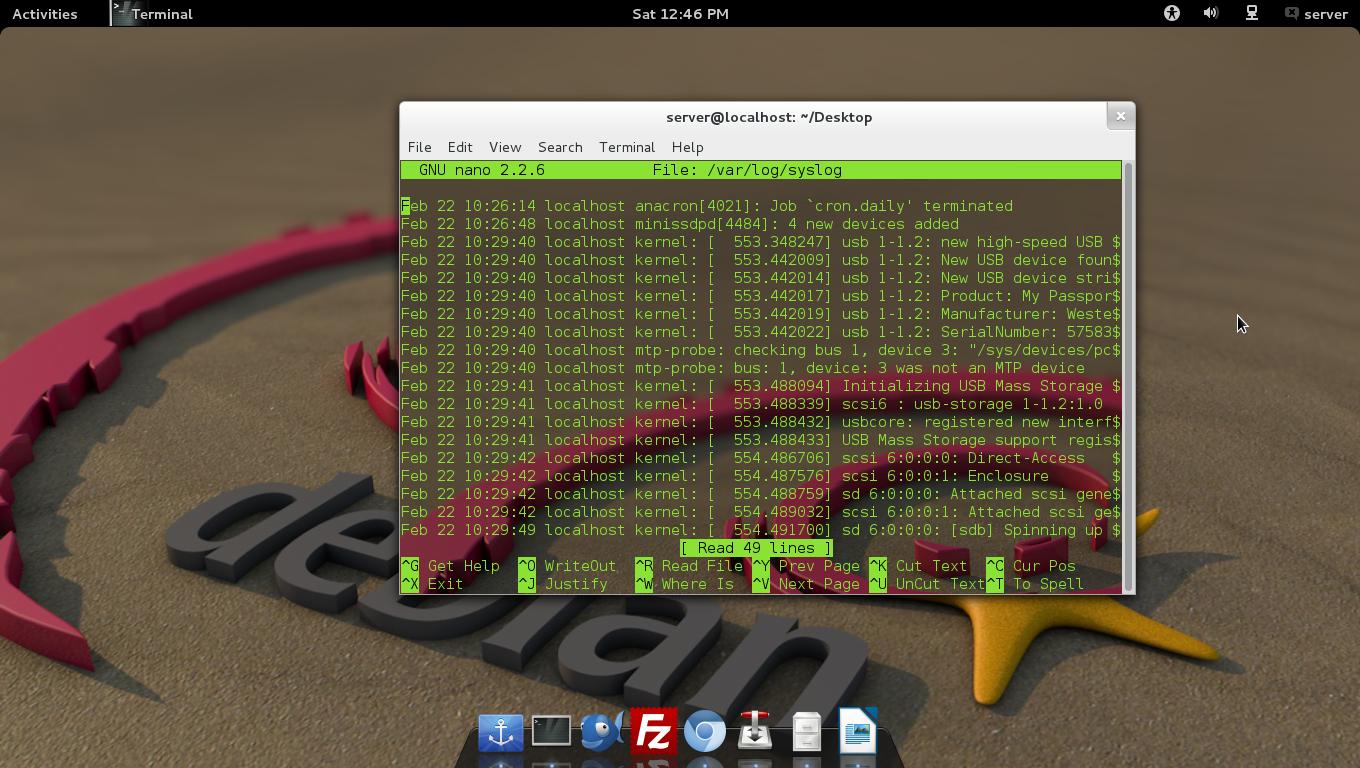The width and height of the screenshot is (1360, 768).
Task: Open the Help menu
Action: pyautogui.click(x=687, y=147)
